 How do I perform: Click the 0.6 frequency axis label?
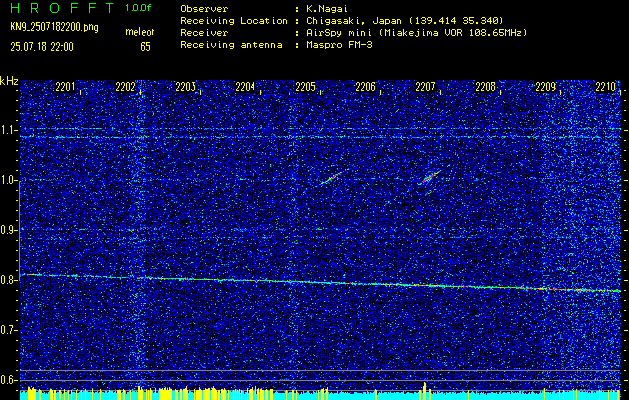tap(8, 380)
